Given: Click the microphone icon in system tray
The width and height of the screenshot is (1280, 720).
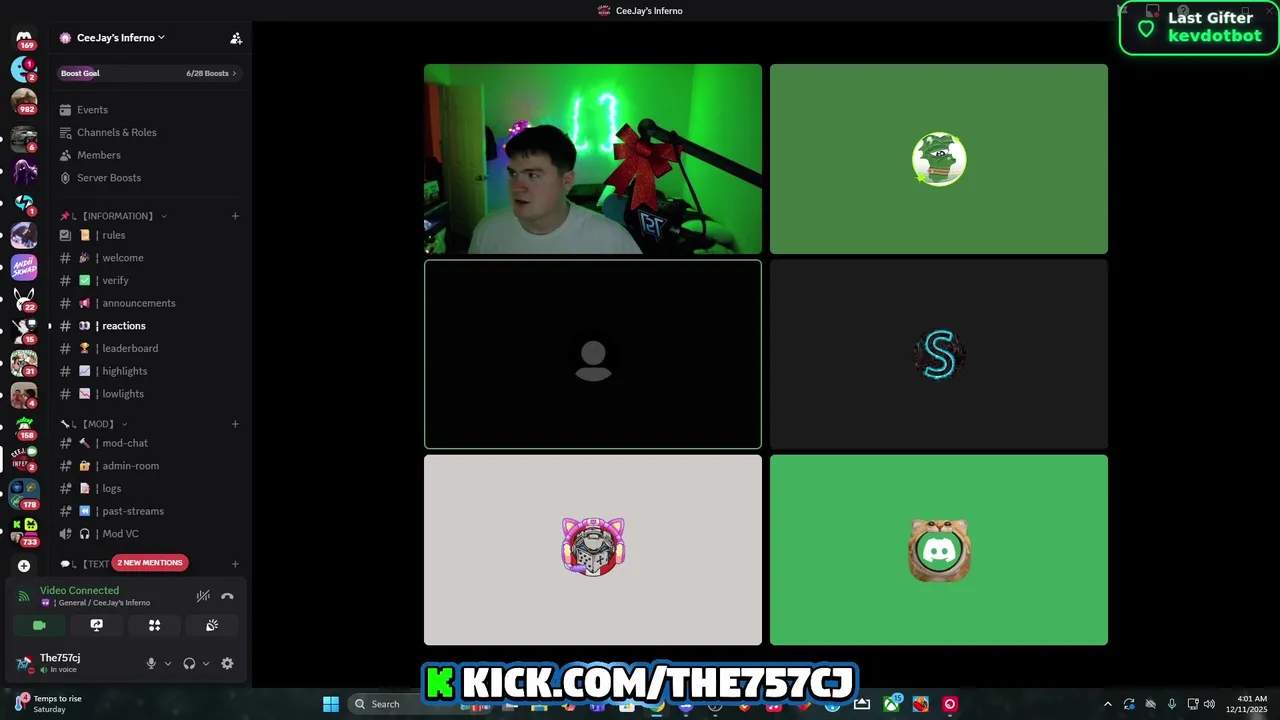Looking at the screenshot, I should (1172, 704).
